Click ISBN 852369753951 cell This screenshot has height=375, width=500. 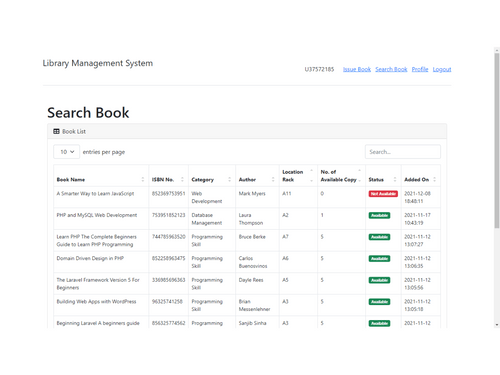click(x=168, y=197)
